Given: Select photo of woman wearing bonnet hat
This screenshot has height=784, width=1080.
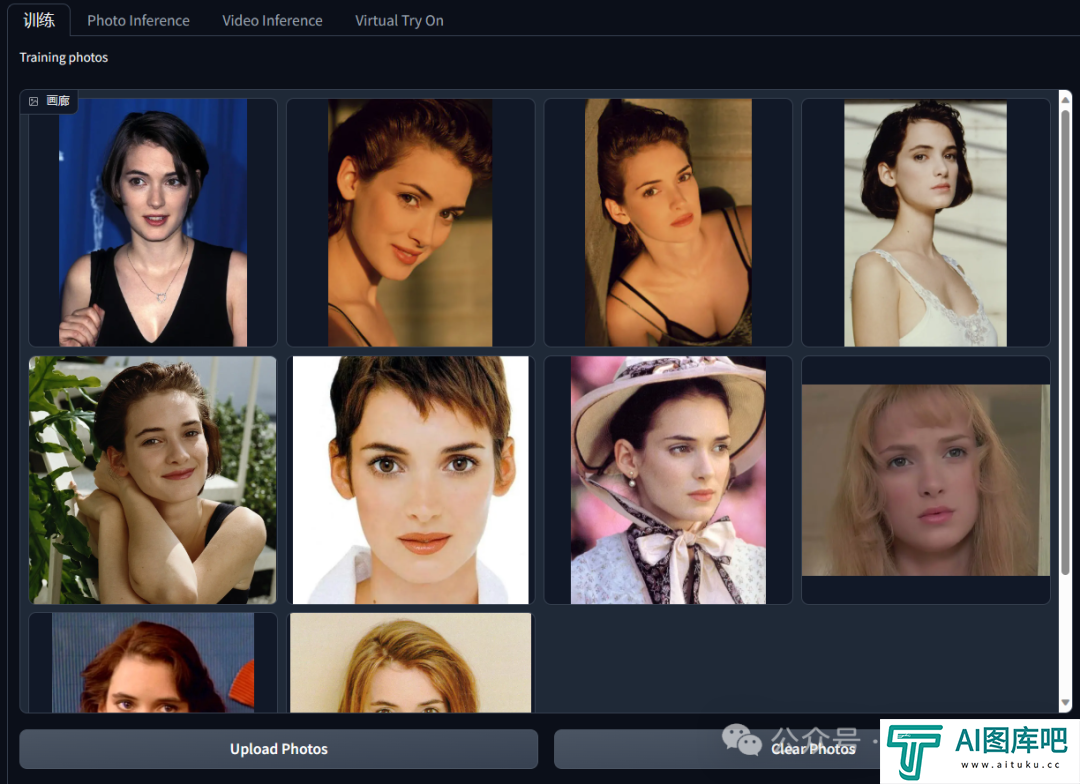Looking at the screenshot, I should 668,480.
